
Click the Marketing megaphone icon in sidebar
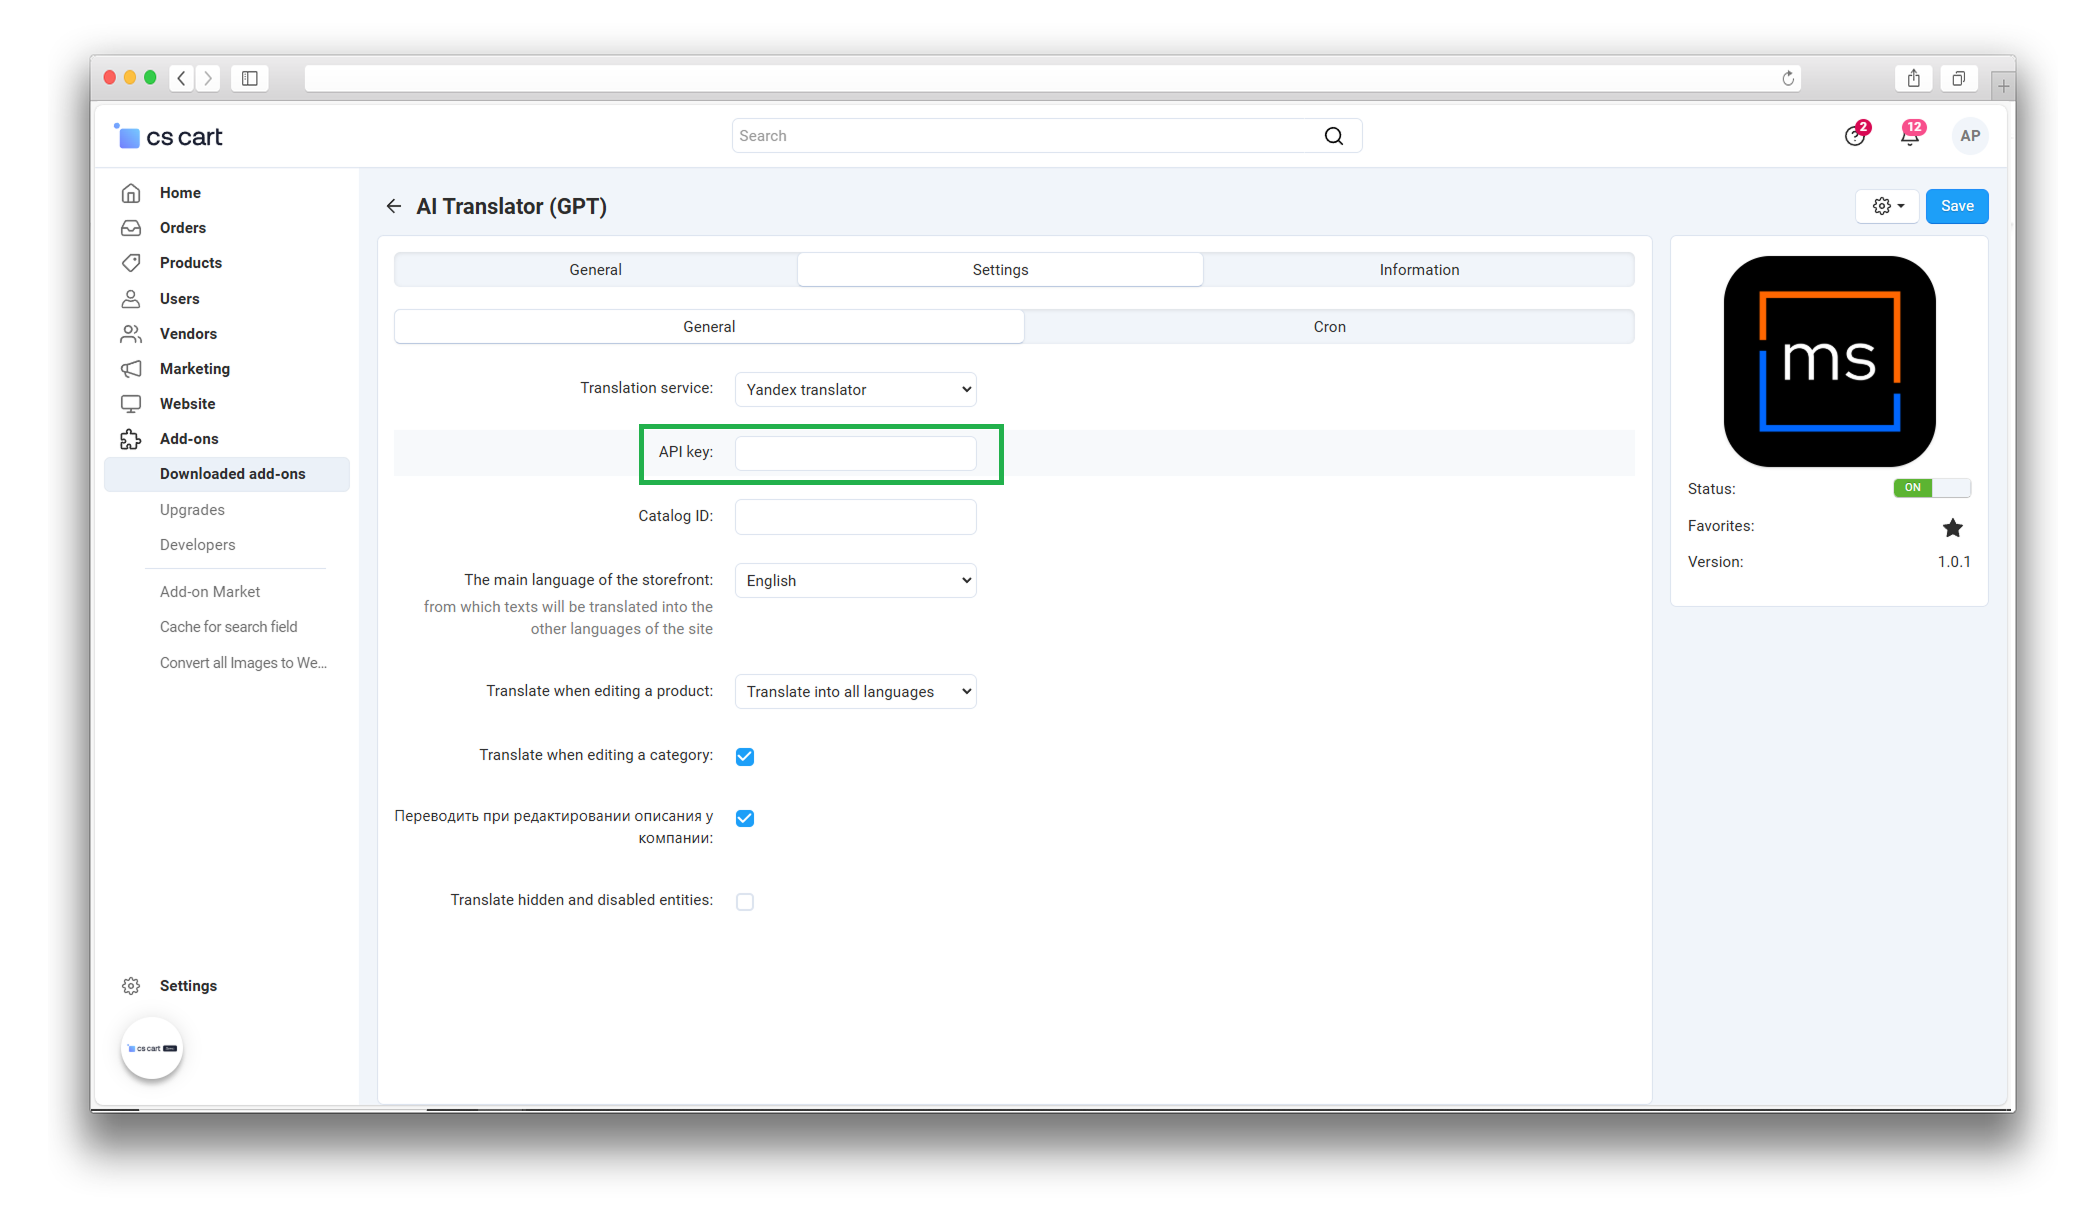coord(131,369)
